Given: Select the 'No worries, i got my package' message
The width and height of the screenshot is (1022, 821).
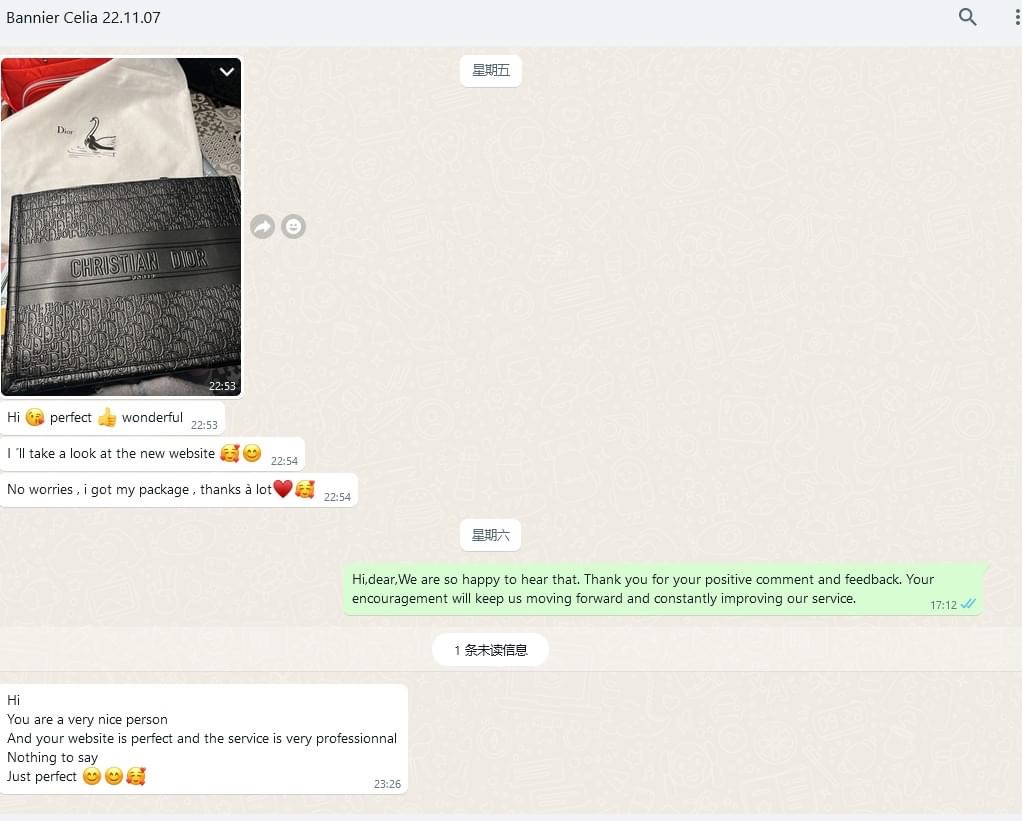Looking at the screenshot, I should 179,490.
